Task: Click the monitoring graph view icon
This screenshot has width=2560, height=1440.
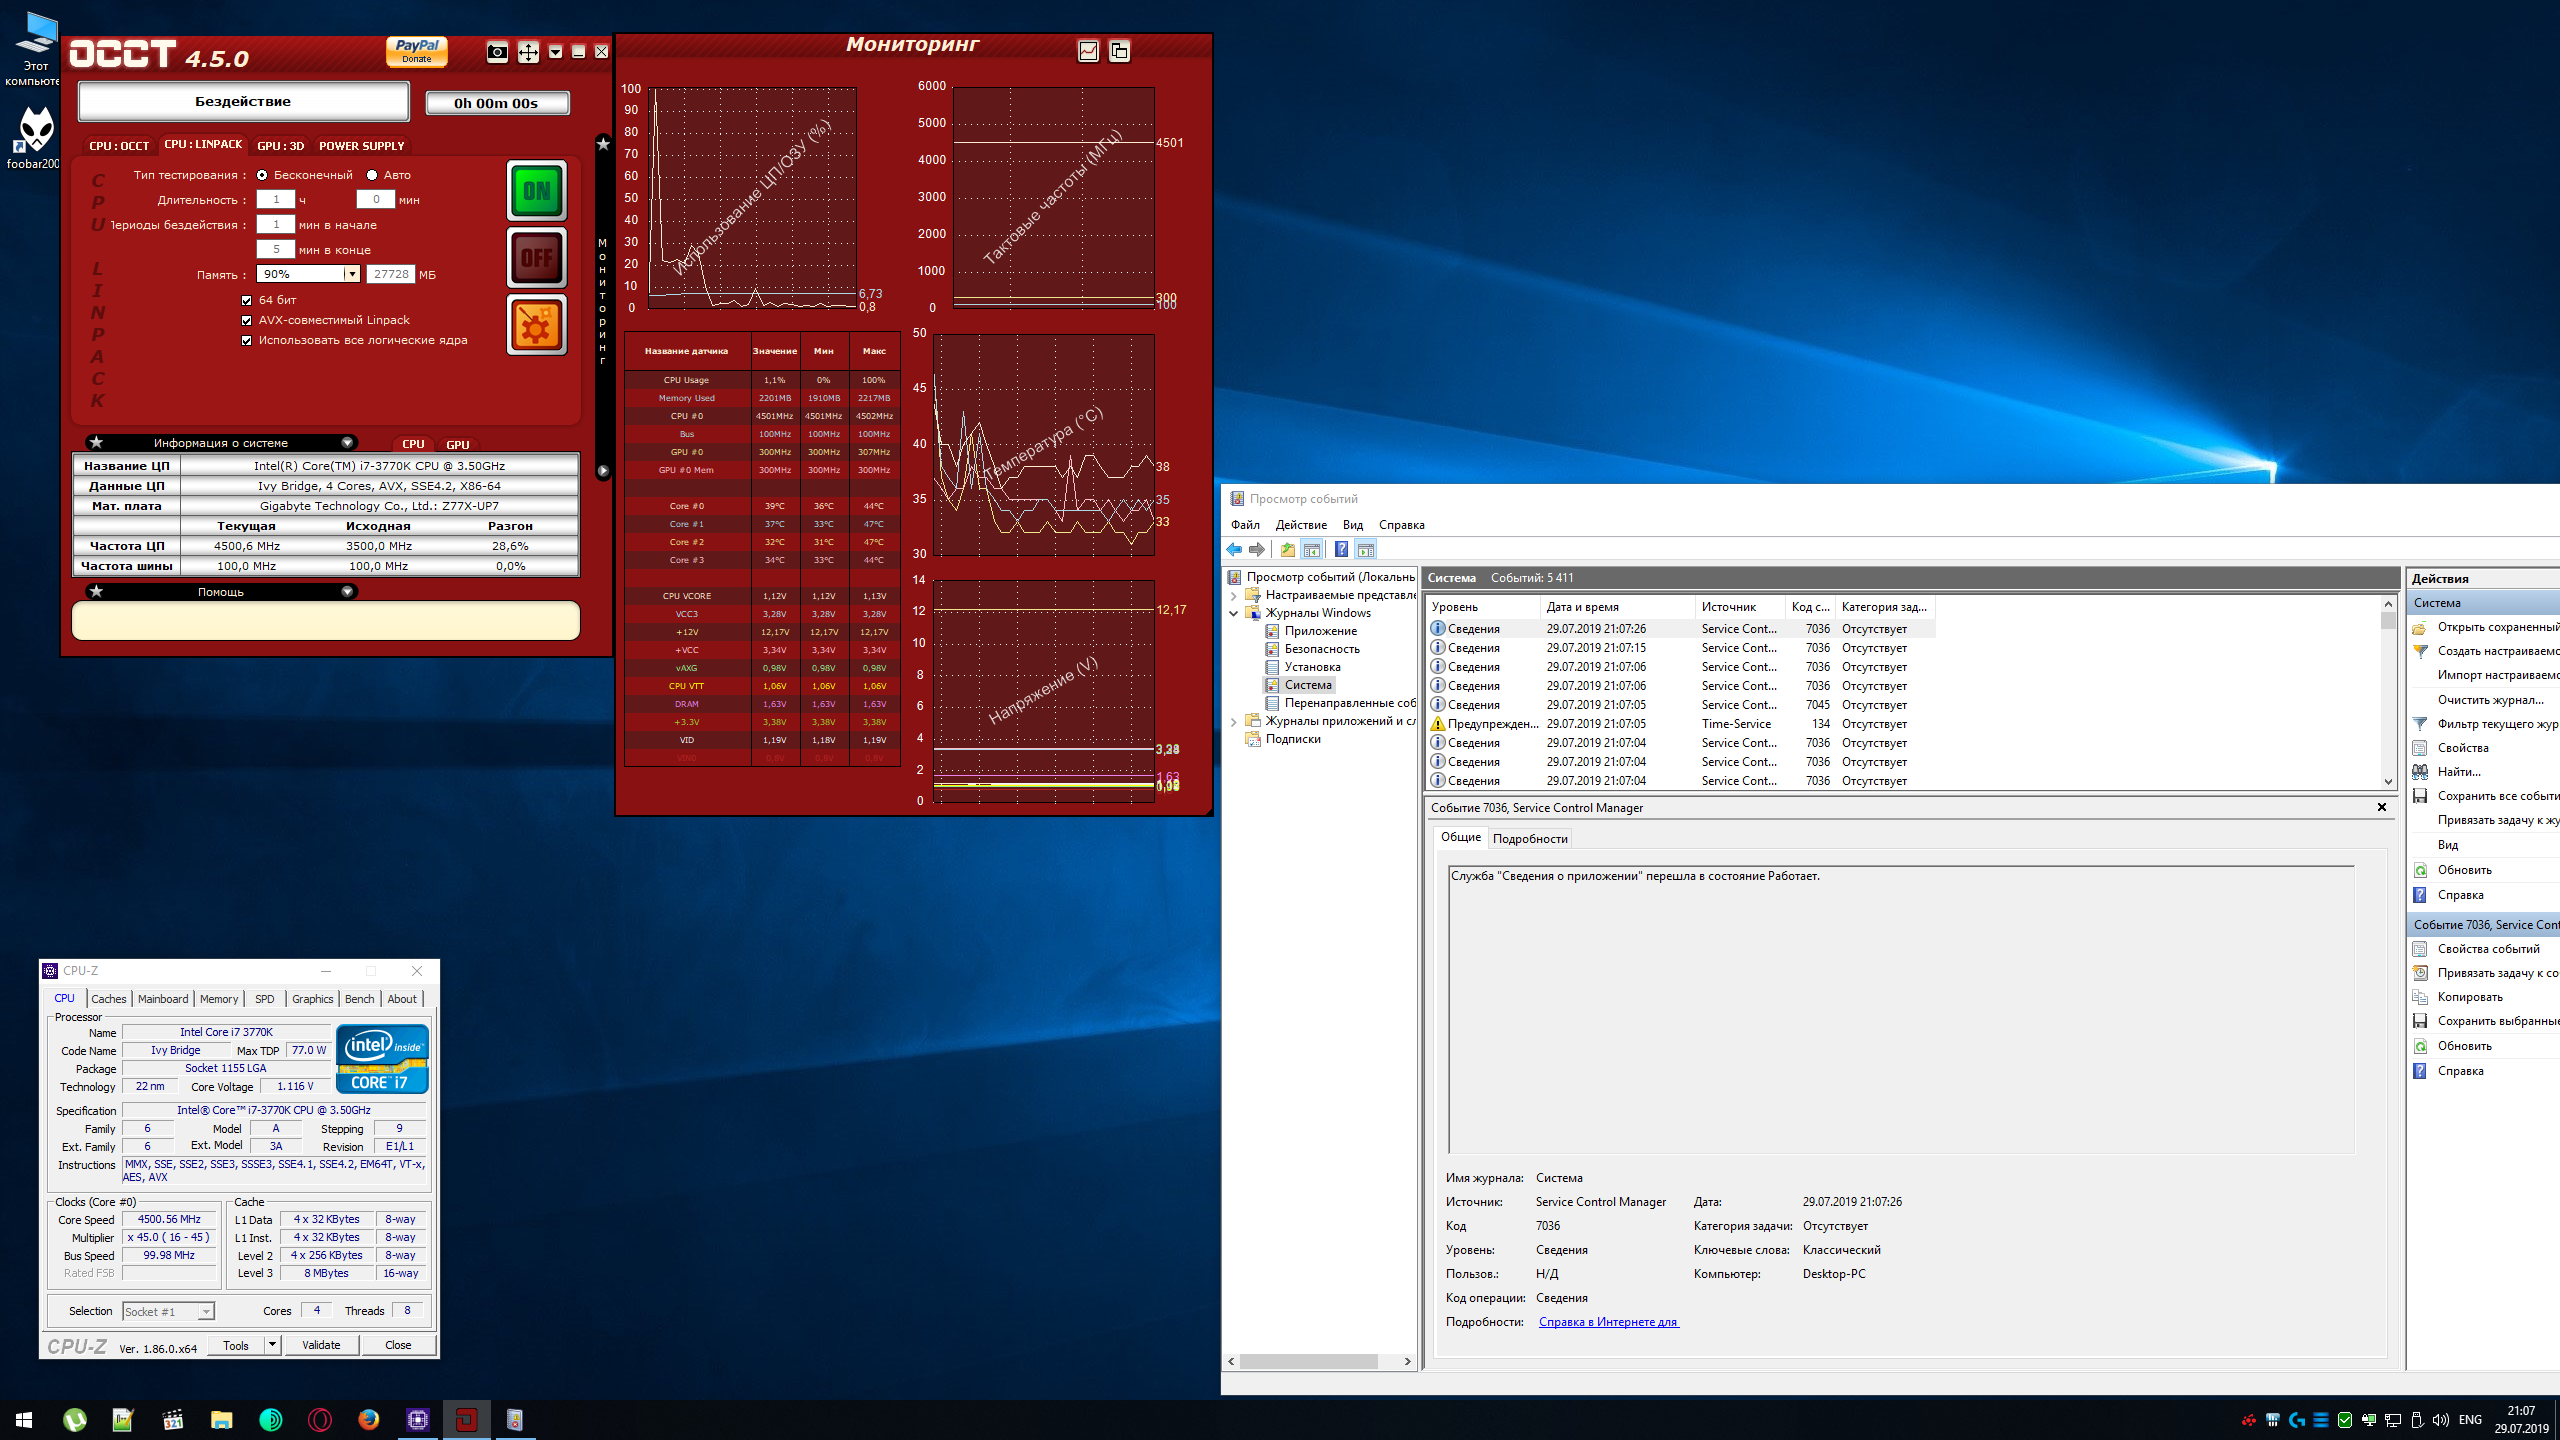Action: [1088, 51]
